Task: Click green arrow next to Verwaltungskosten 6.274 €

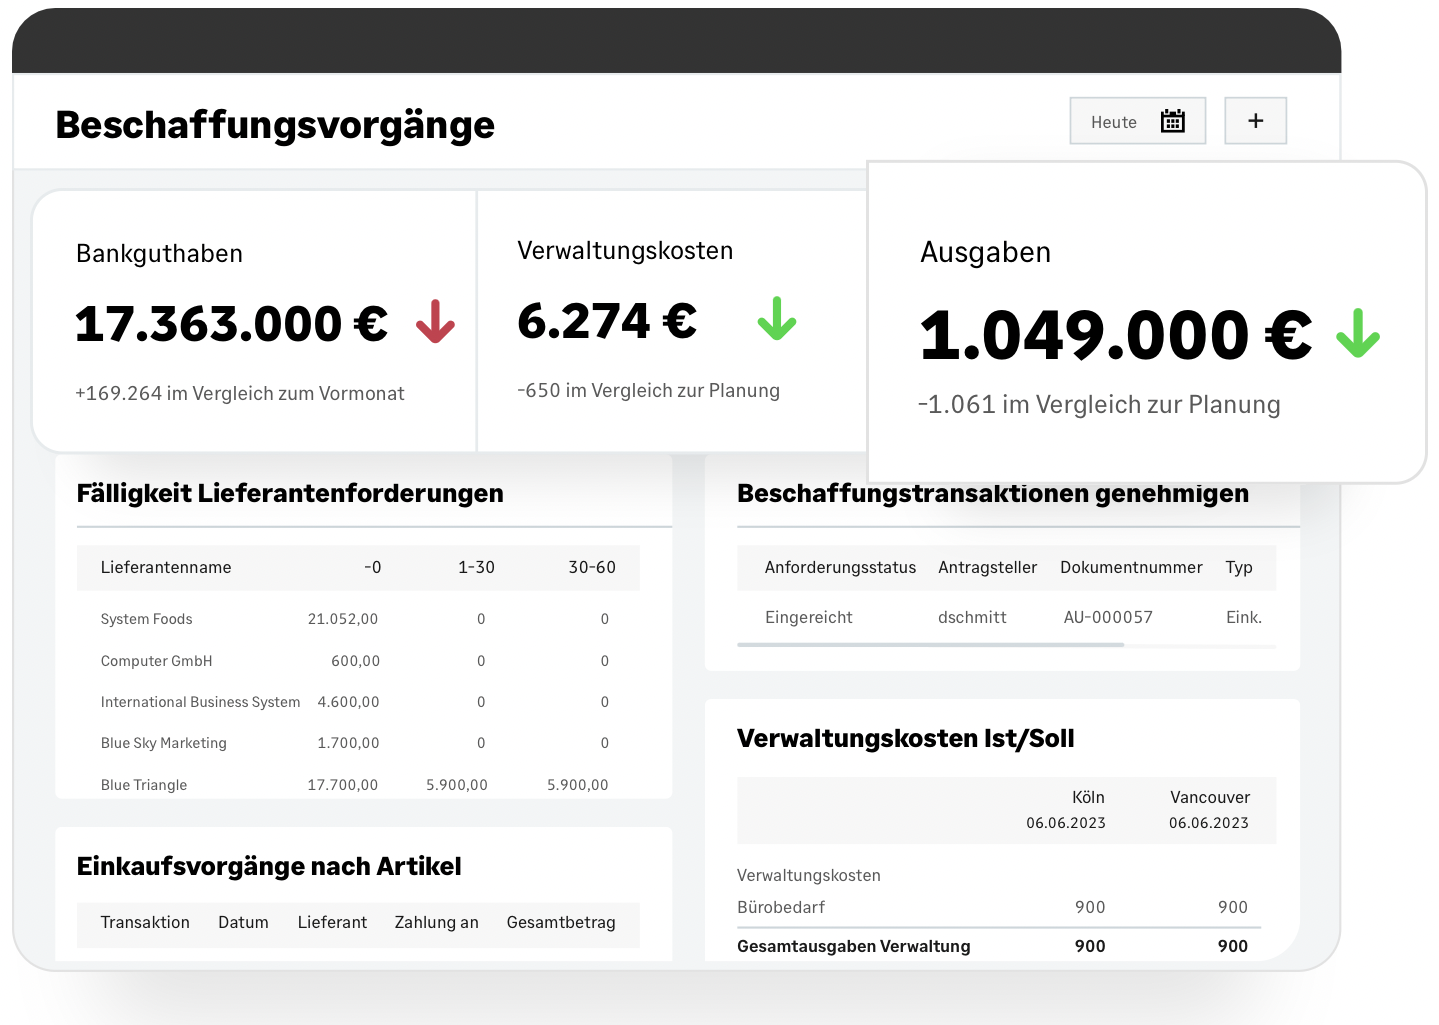Action: [776, 319]
